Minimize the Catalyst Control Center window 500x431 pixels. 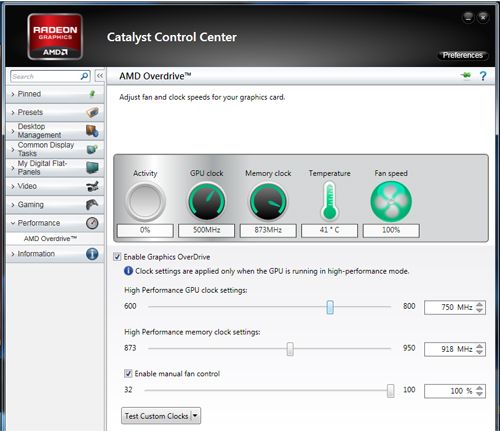click(x=468, y=17)
